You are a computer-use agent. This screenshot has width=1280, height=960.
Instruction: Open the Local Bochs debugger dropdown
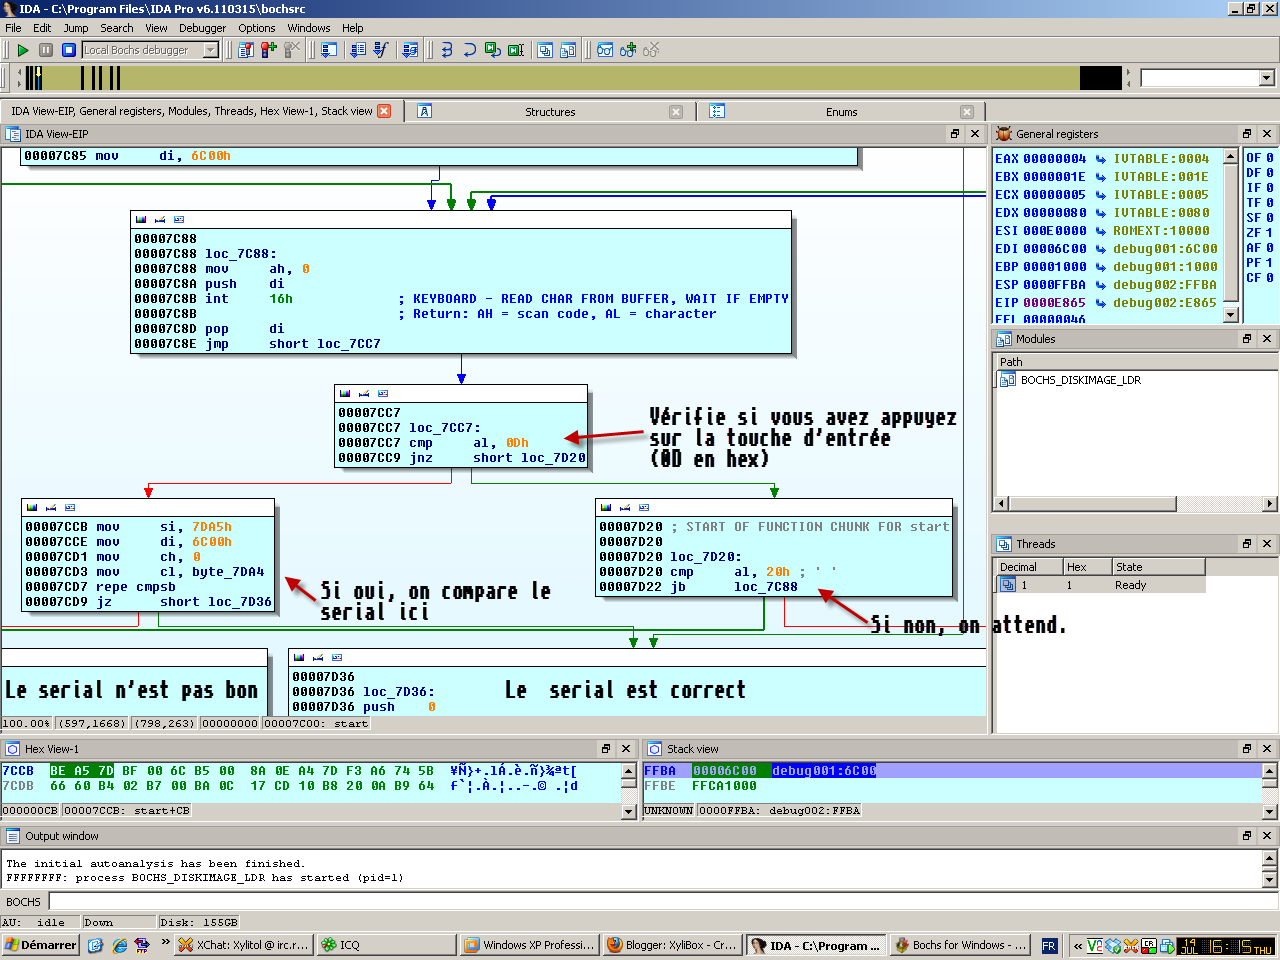click(211, 50)
